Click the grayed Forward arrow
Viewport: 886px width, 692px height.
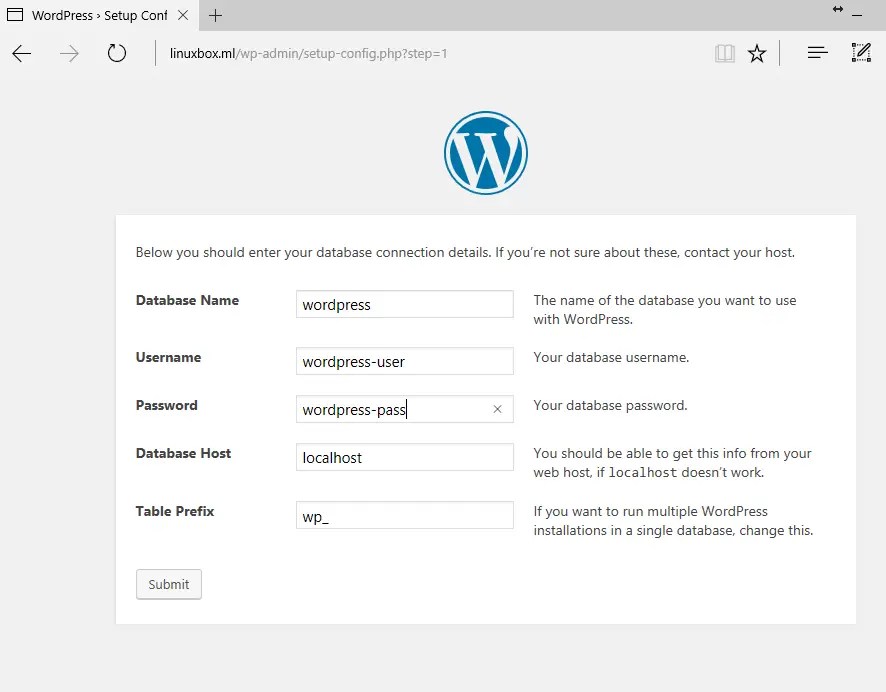click(68, 54)
